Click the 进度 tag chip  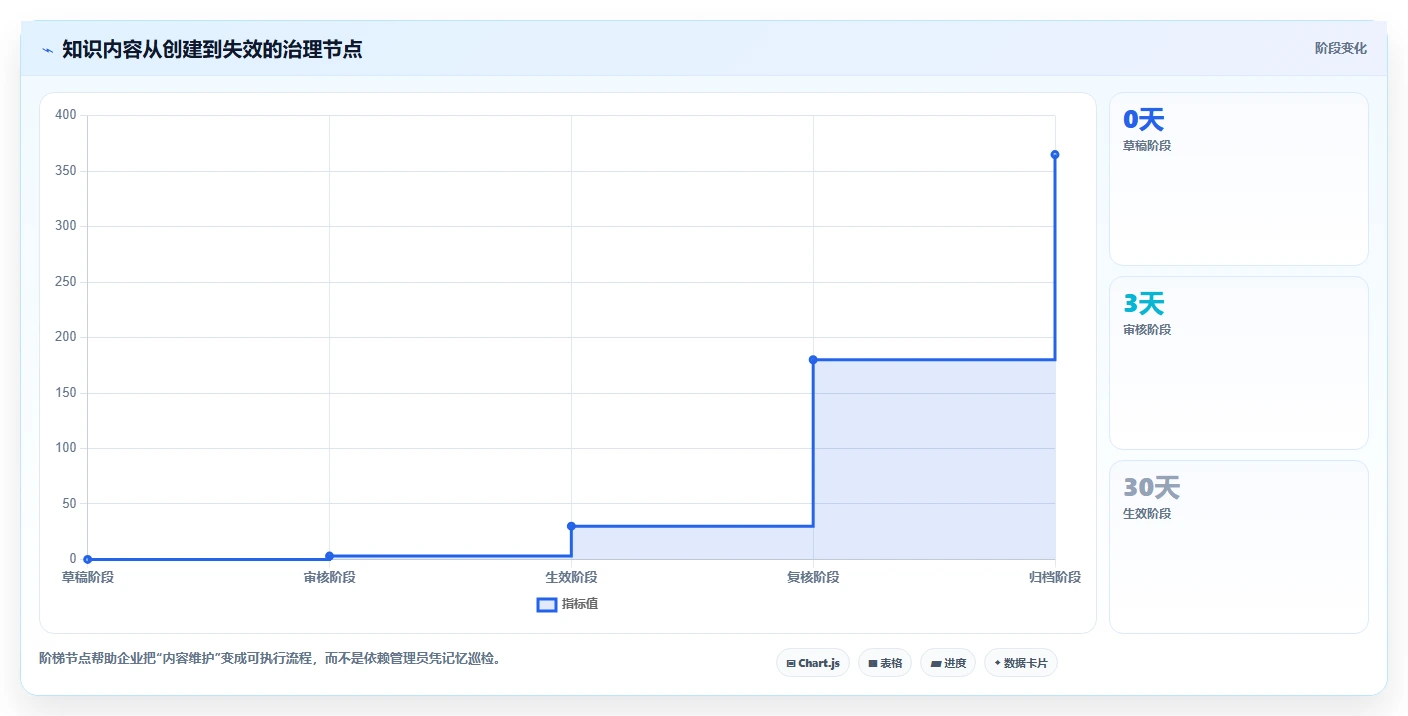click(948, 663)
